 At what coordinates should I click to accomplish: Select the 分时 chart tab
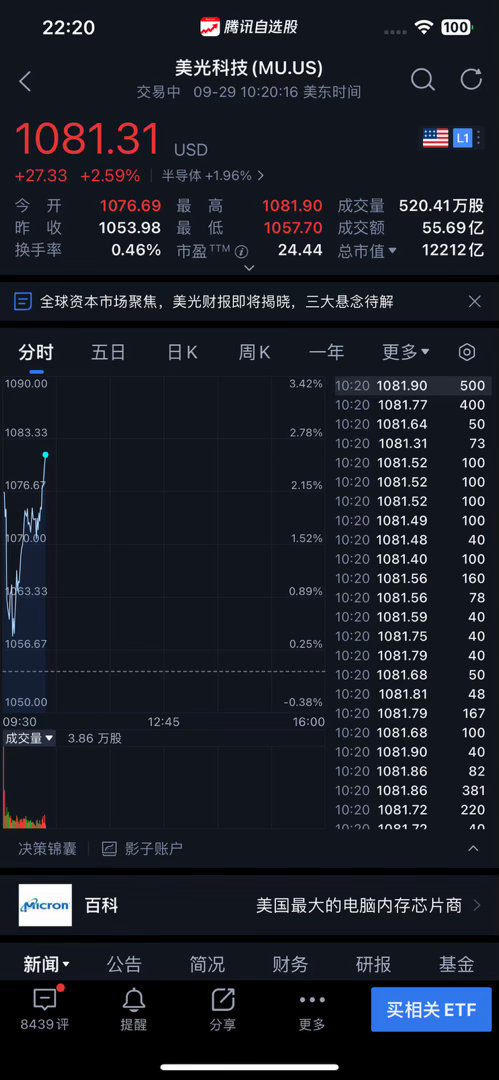36,353
